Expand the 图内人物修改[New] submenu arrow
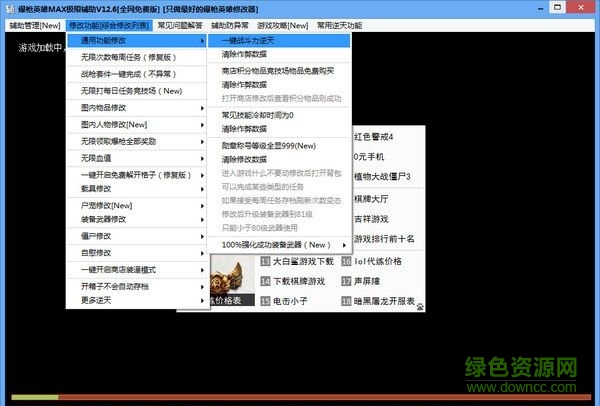The height and width of the screenshot is (406, 600). pos(202,125)
